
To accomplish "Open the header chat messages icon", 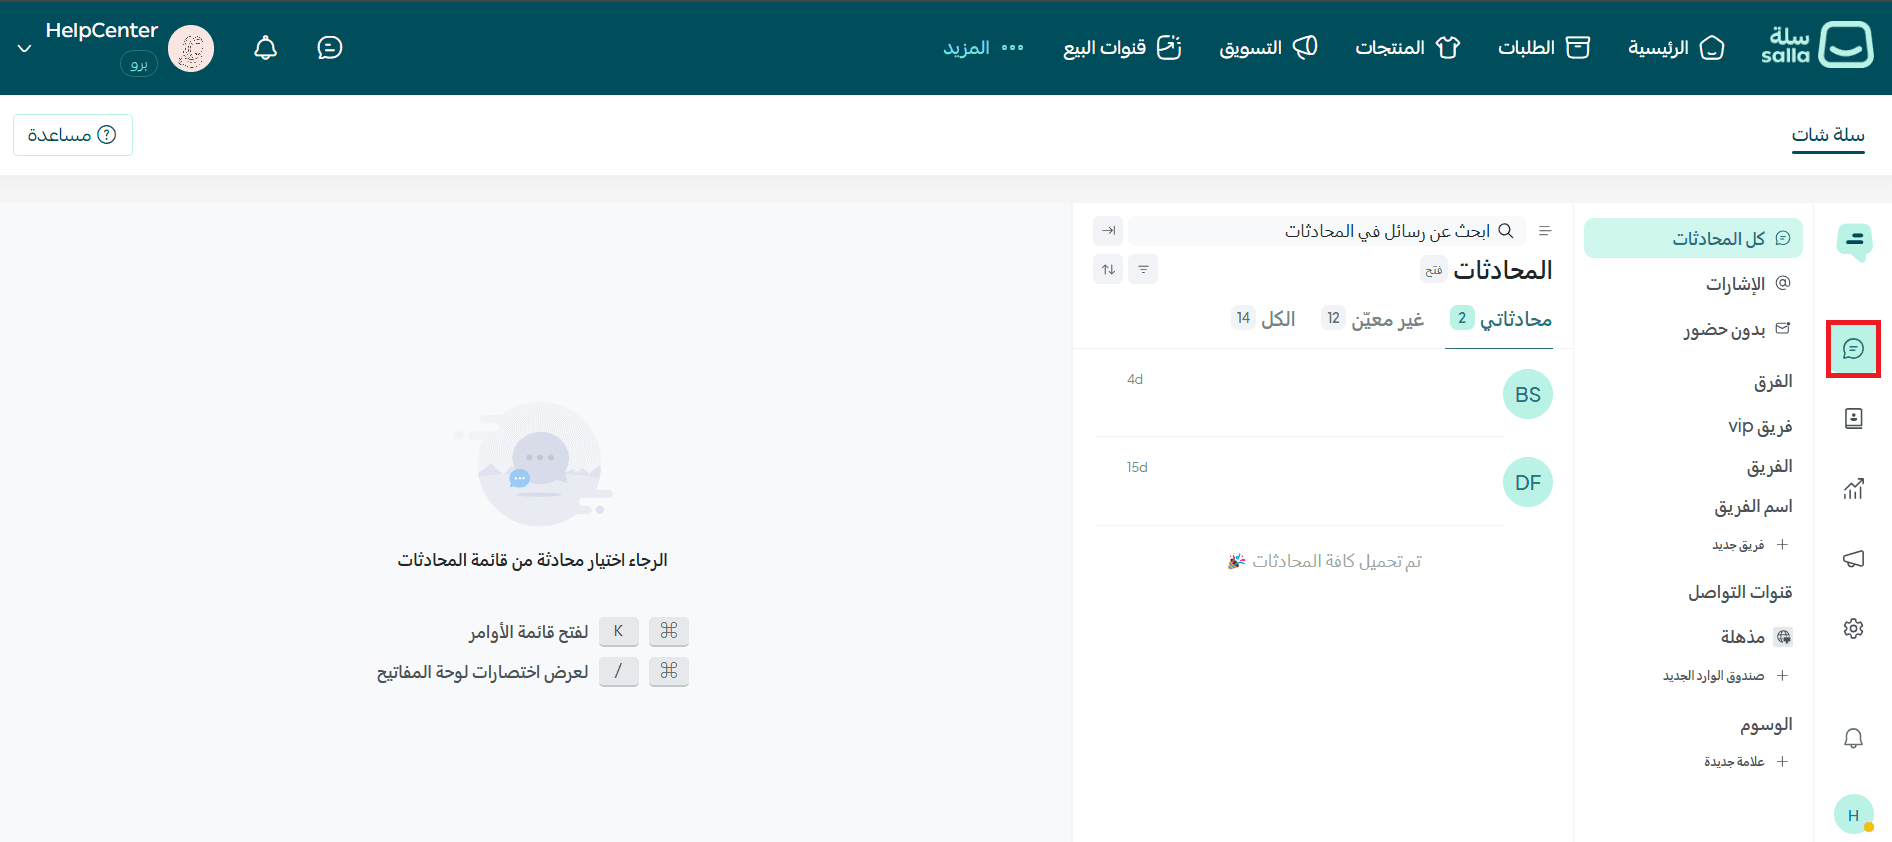I will click(329, 48).
